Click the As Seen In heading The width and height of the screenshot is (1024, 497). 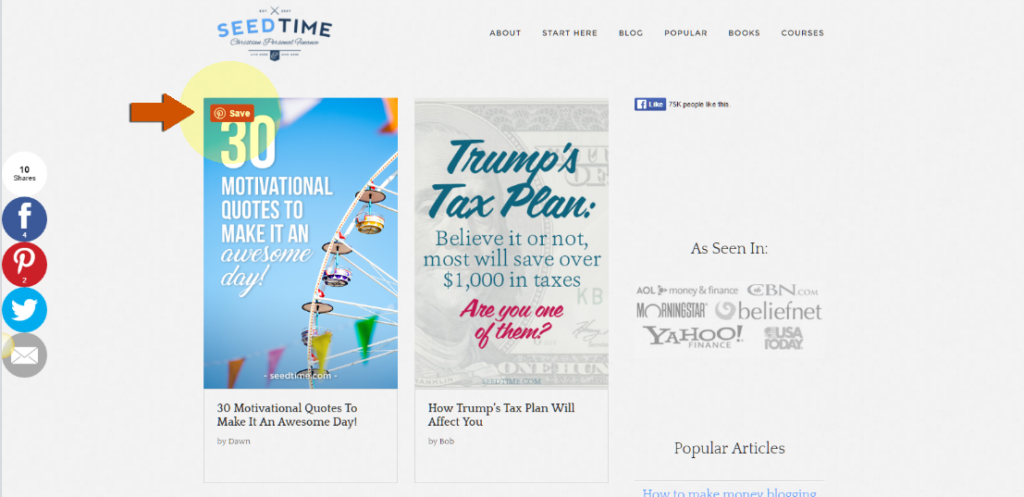coord(729,249)
